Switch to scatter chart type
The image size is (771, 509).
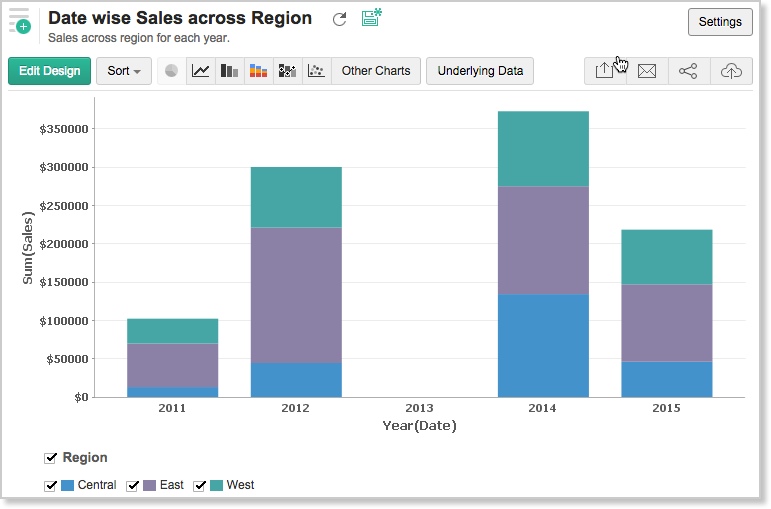pos(316,71)
